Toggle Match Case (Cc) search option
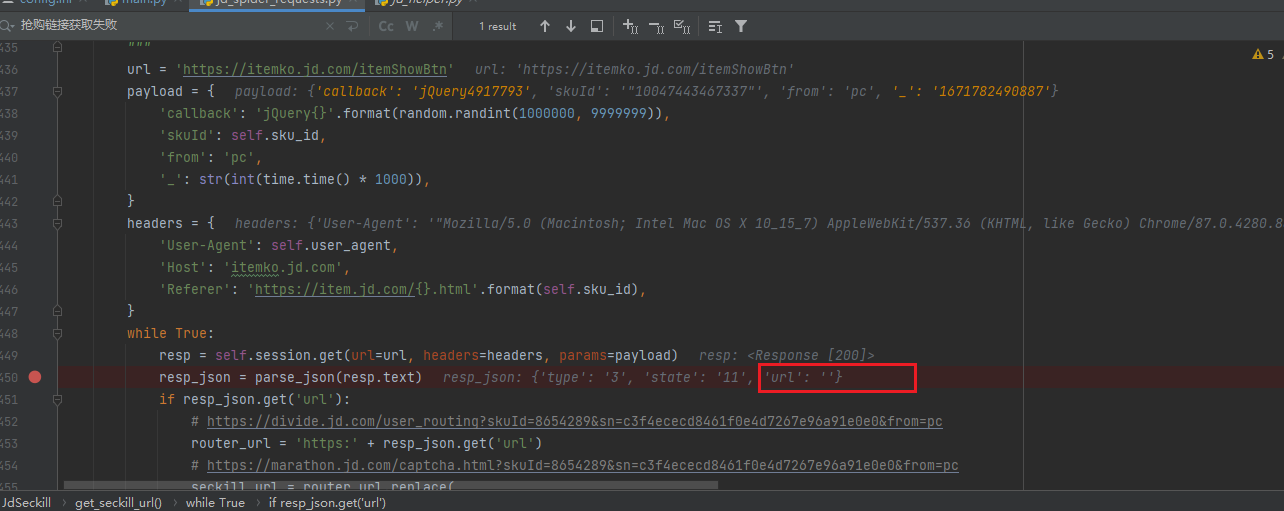 pyautogui.click(x=386, y=26)
